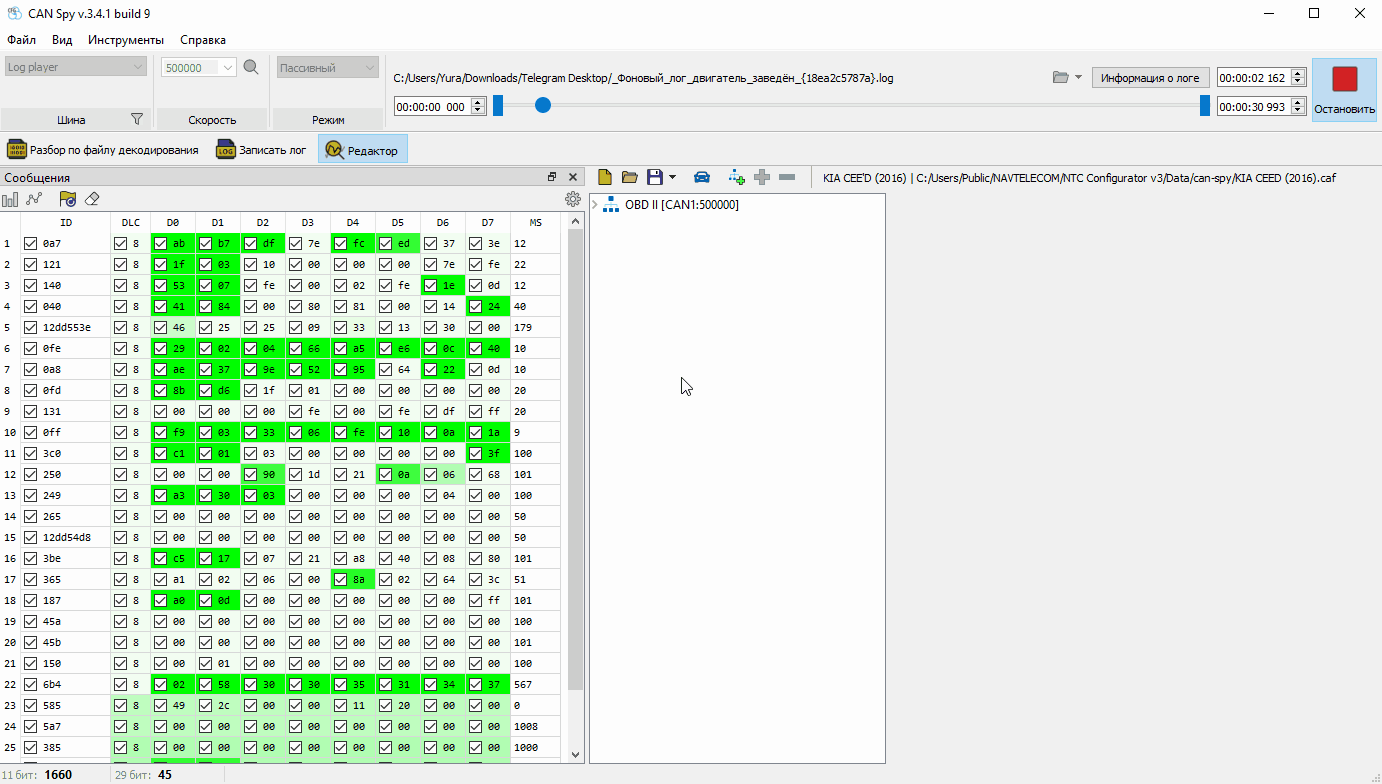Open the Файл menu
The height and width of the screenshot is (784, 1382).
(x=21, y=40)
